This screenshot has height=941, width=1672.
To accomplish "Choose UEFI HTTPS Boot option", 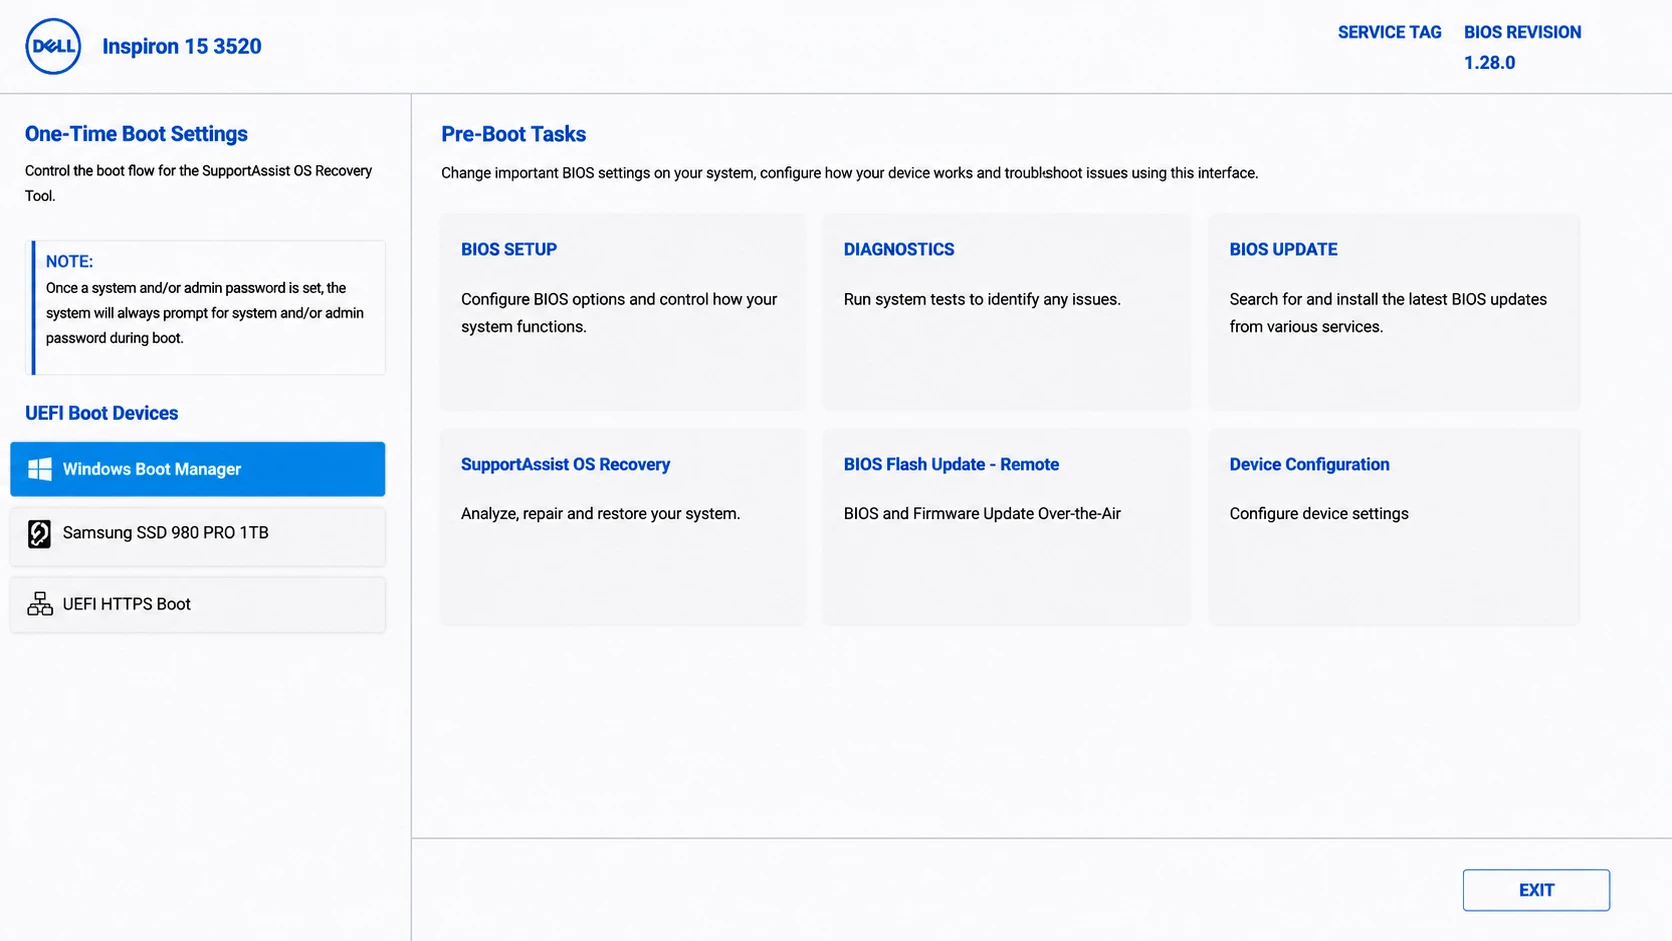I will click(x=197, y=604).
